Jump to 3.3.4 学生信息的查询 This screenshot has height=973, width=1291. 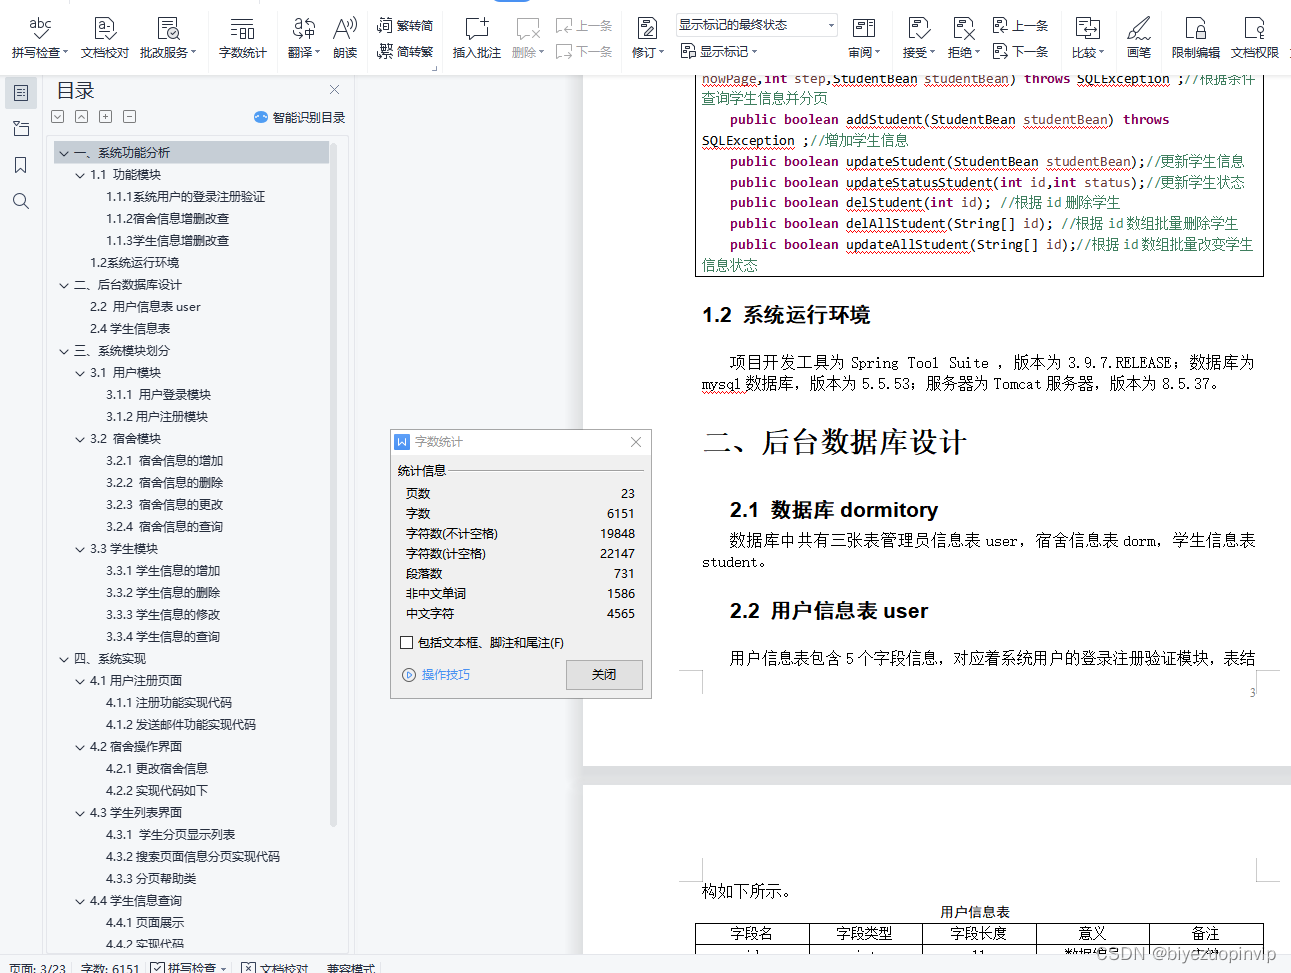163,637
